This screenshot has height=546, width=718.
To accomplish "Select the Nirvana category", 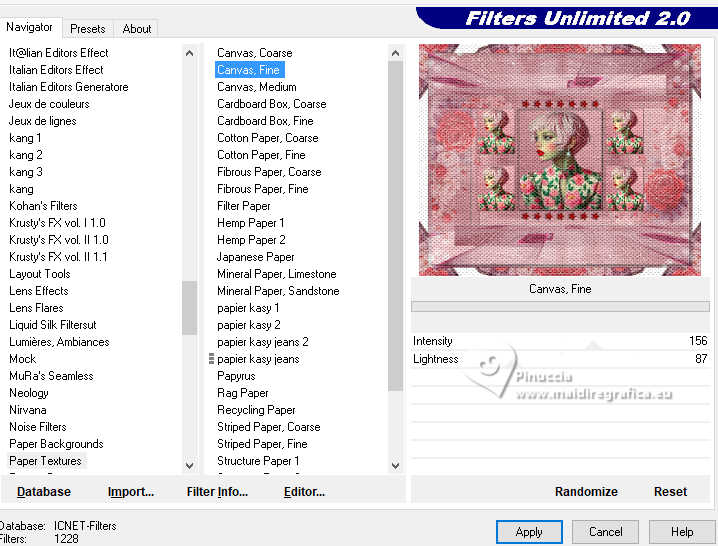I will point(28,410).
